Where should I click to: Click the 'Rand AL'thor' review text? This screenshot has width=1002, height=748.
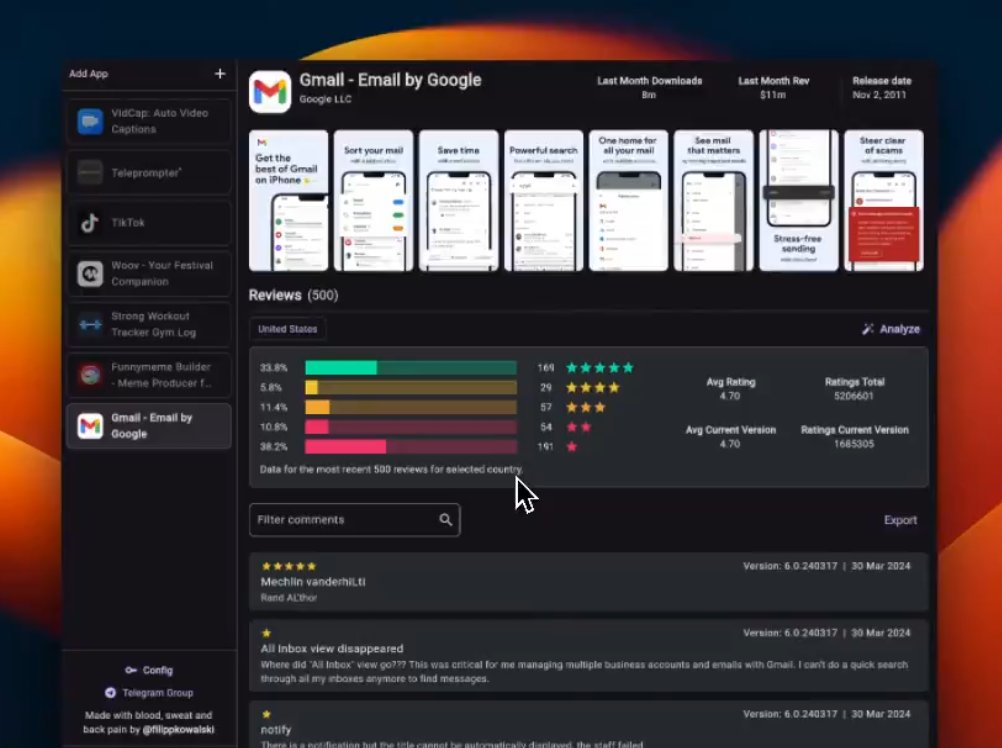click(289, 598)
